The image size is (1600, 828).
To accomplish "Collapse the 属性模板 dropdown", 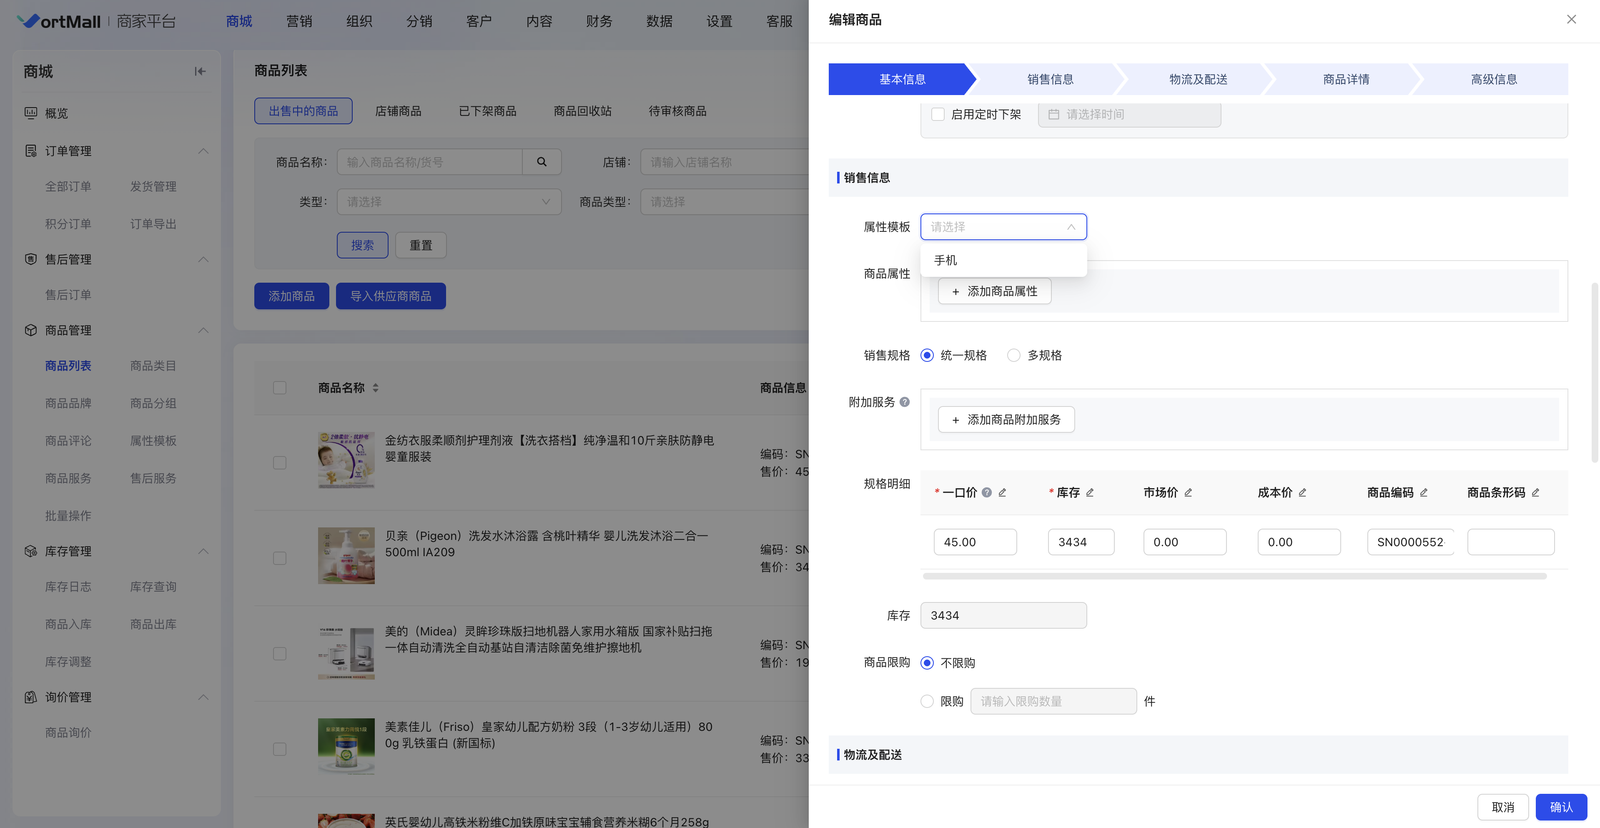I will point(1070,227).
